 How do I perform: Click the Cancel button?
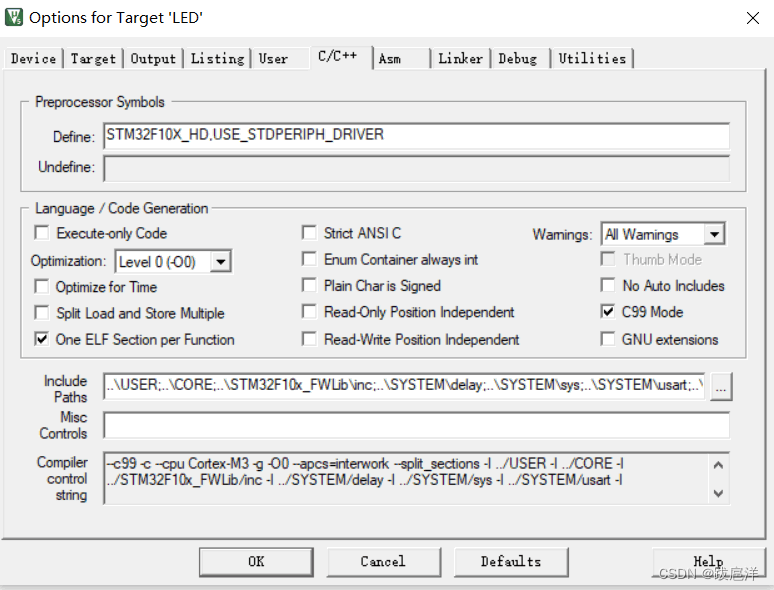click(x=384, y=562)
